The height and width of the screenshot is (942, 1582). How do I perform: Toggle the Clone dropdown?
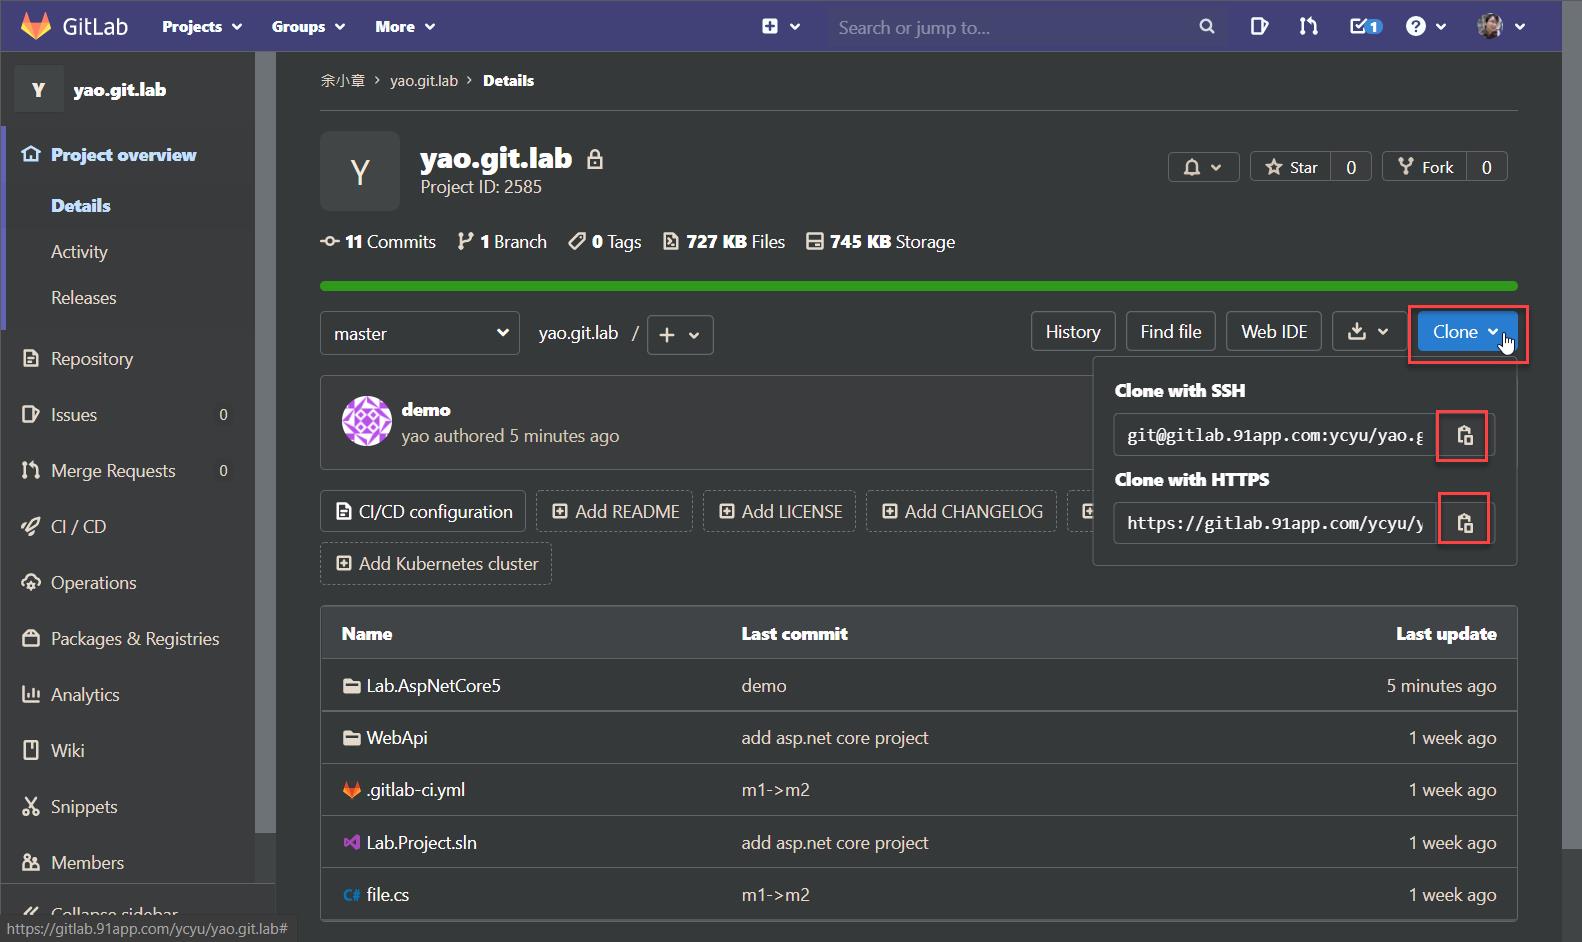[x=1466, y=332]
